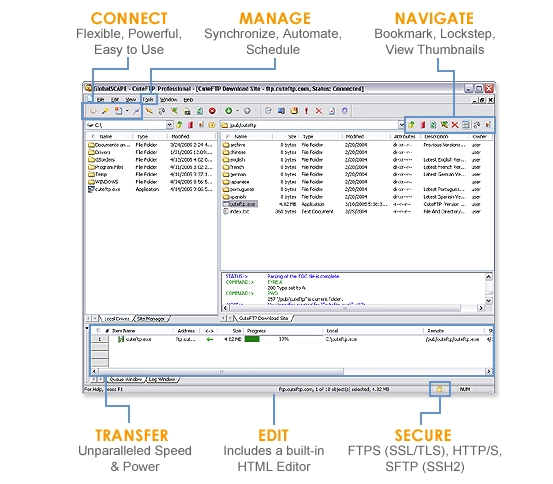Open the New connection dropdown arrow
Viewport: 553px width, 484px height.
pyautogui.click(x=127, y=111)
